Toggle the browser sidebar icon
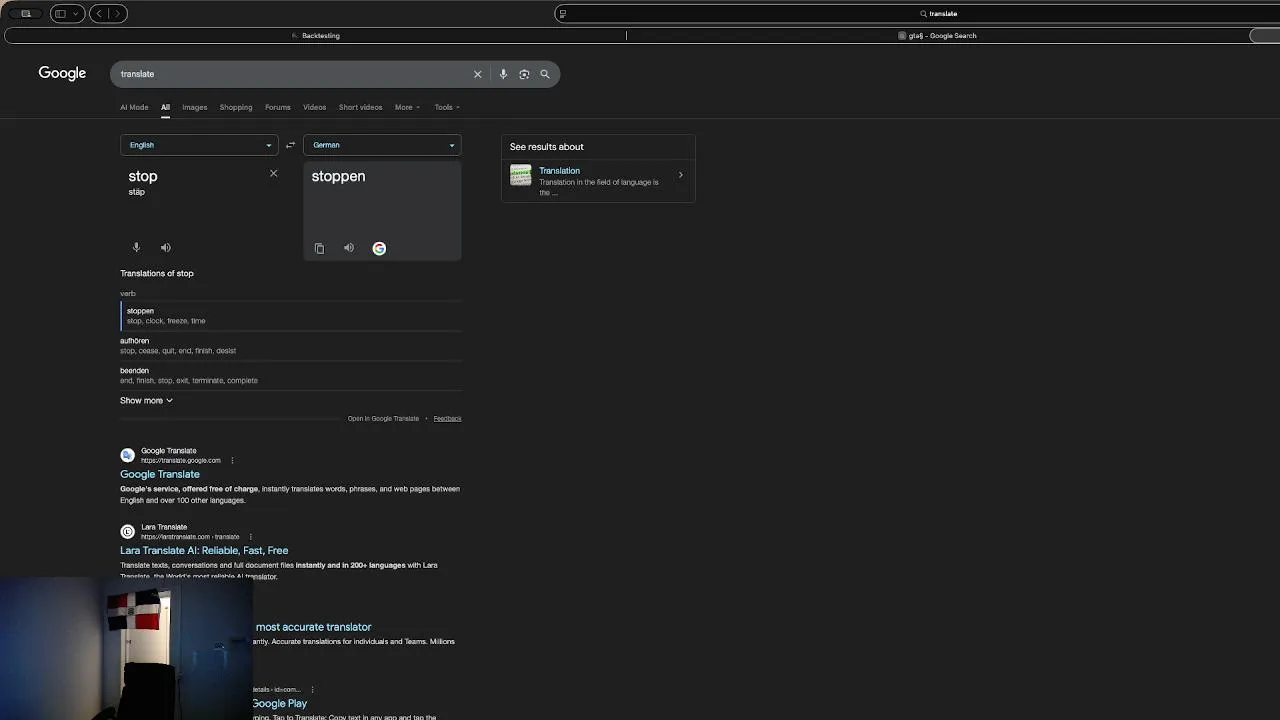The width and height of the screenshot is (1280, 720). pyautogui.click(x=60, y=13)
